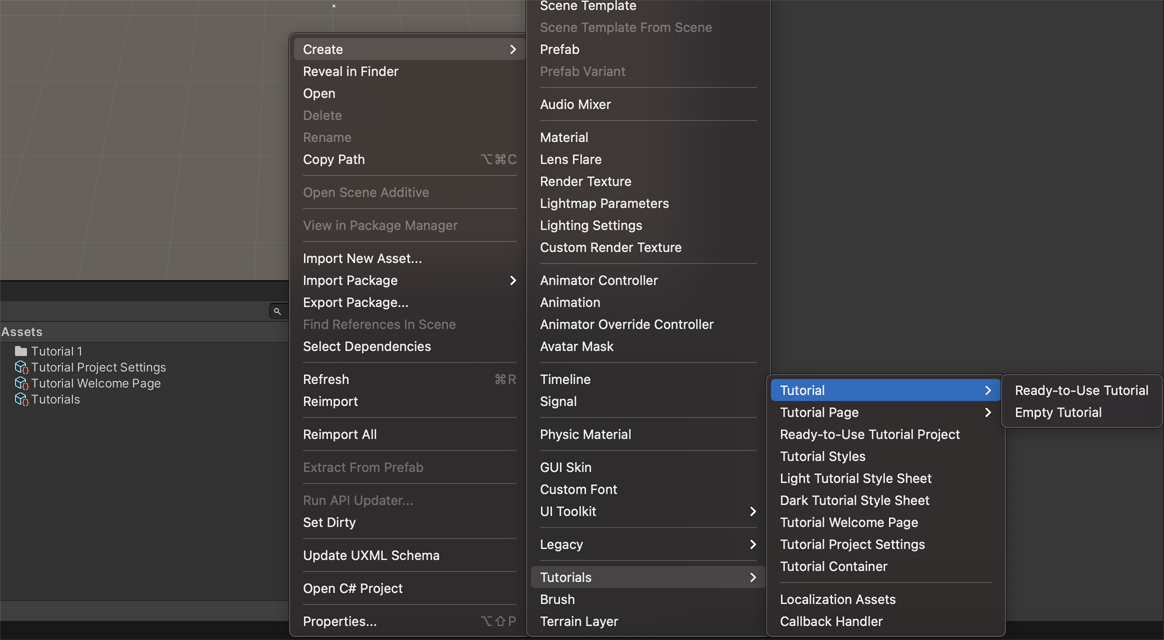Select Tutorial Welcome Page in Assets list
The width and height of the screenshot is (1164, 640).
point(95,383)
